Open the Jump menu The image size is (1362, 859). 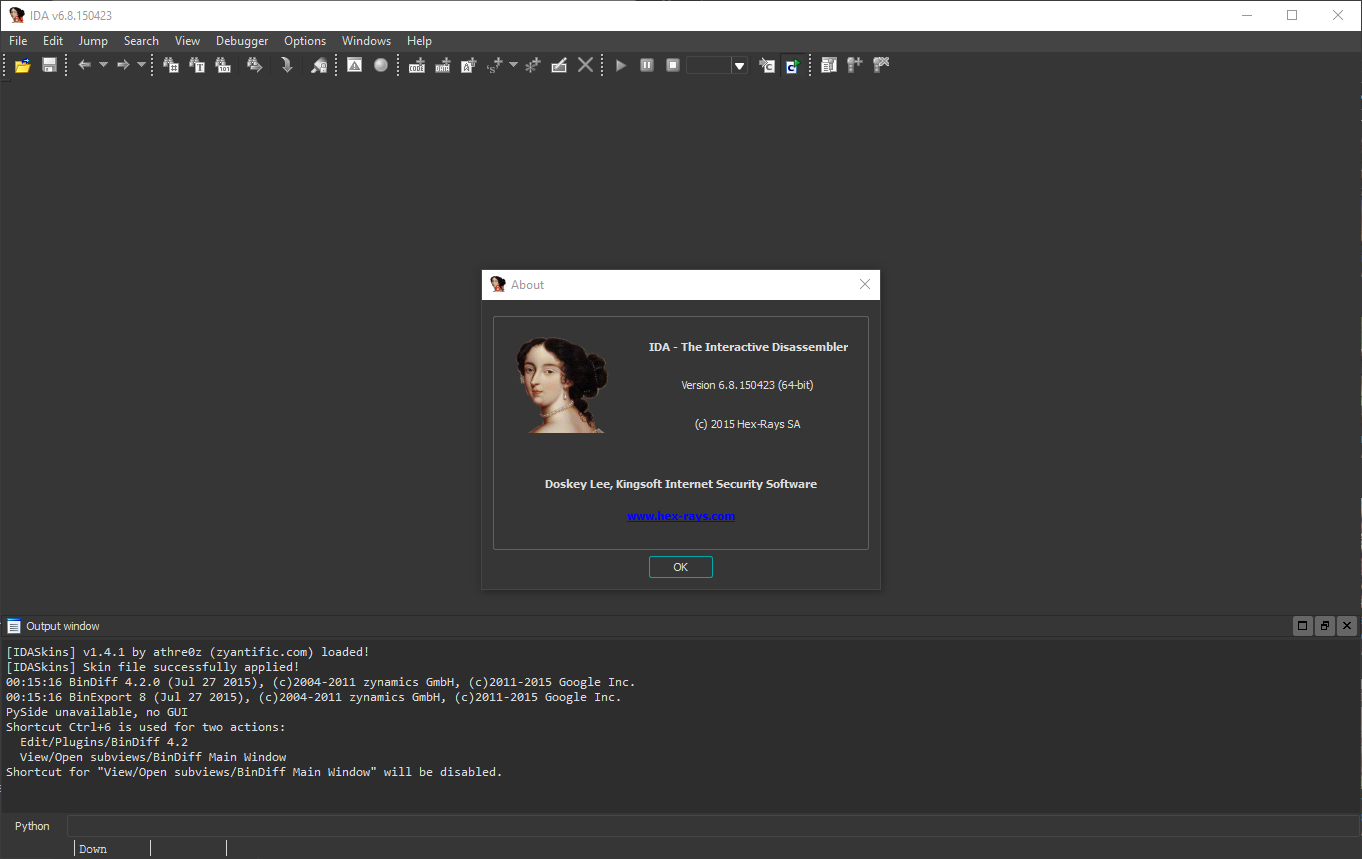tap(93, 41)
